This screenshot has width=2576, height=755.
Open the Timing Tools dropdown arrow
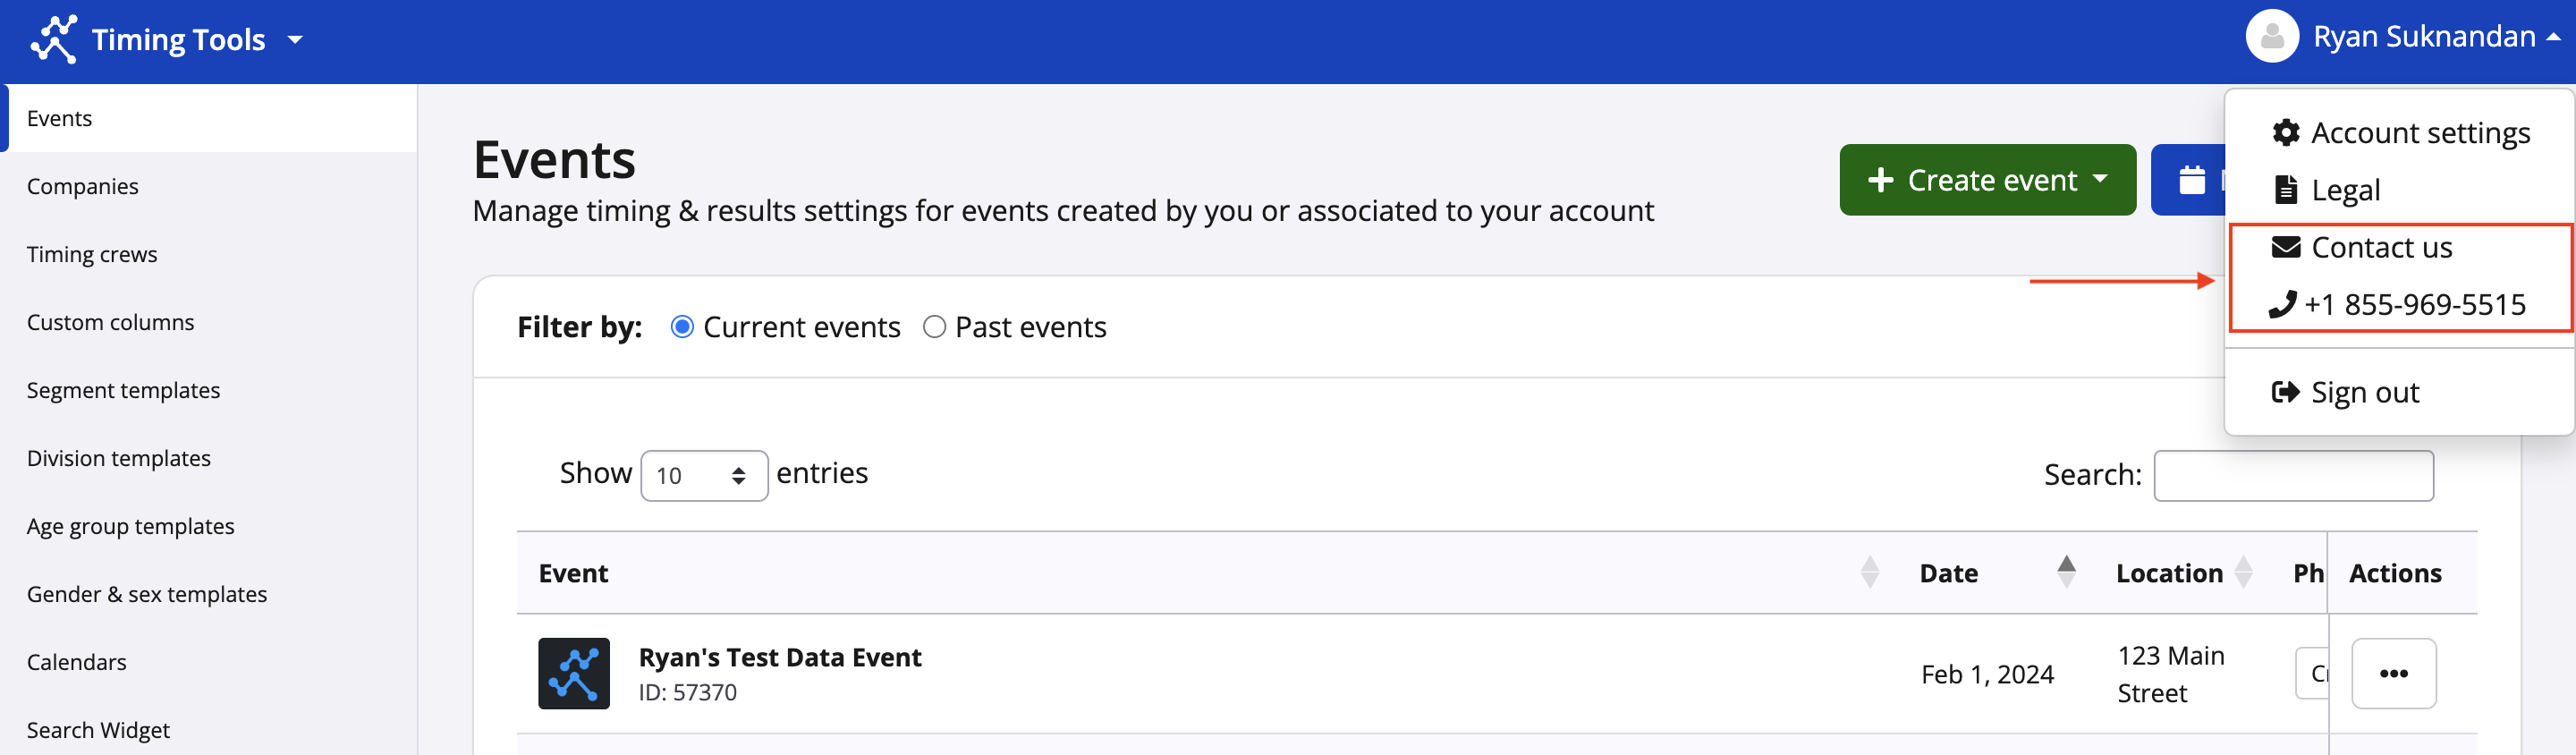click(x=295, y=40)
